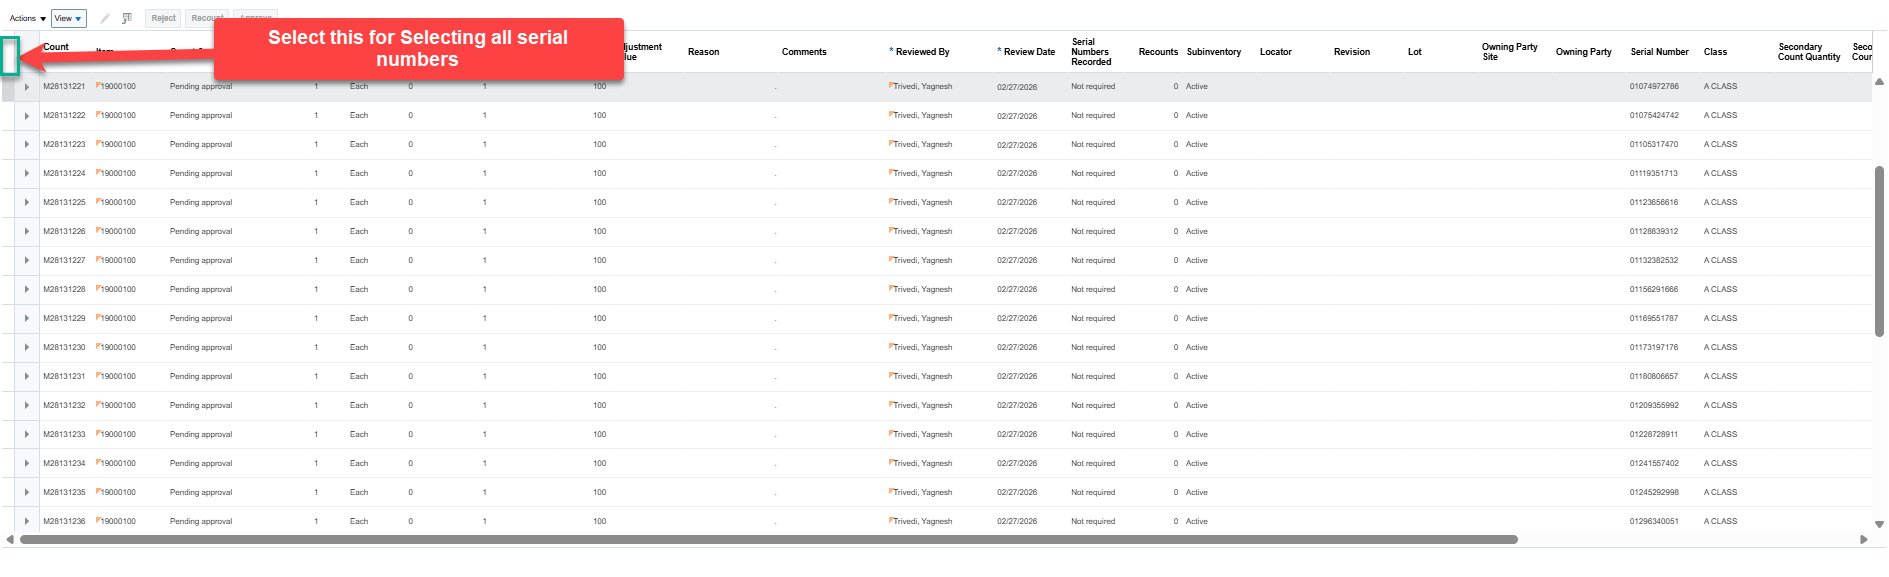Expand row M28131222
The width and height of the screenshot is (1889, 577).
pyautogui.click(x=26, y=116)
